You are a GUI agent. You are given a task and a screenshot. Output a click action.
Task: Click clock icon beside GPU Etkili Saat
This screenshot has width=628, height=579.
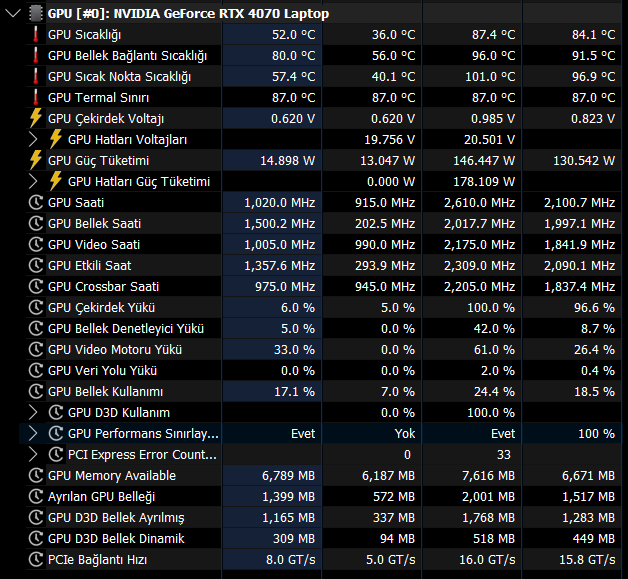point(36,265)
